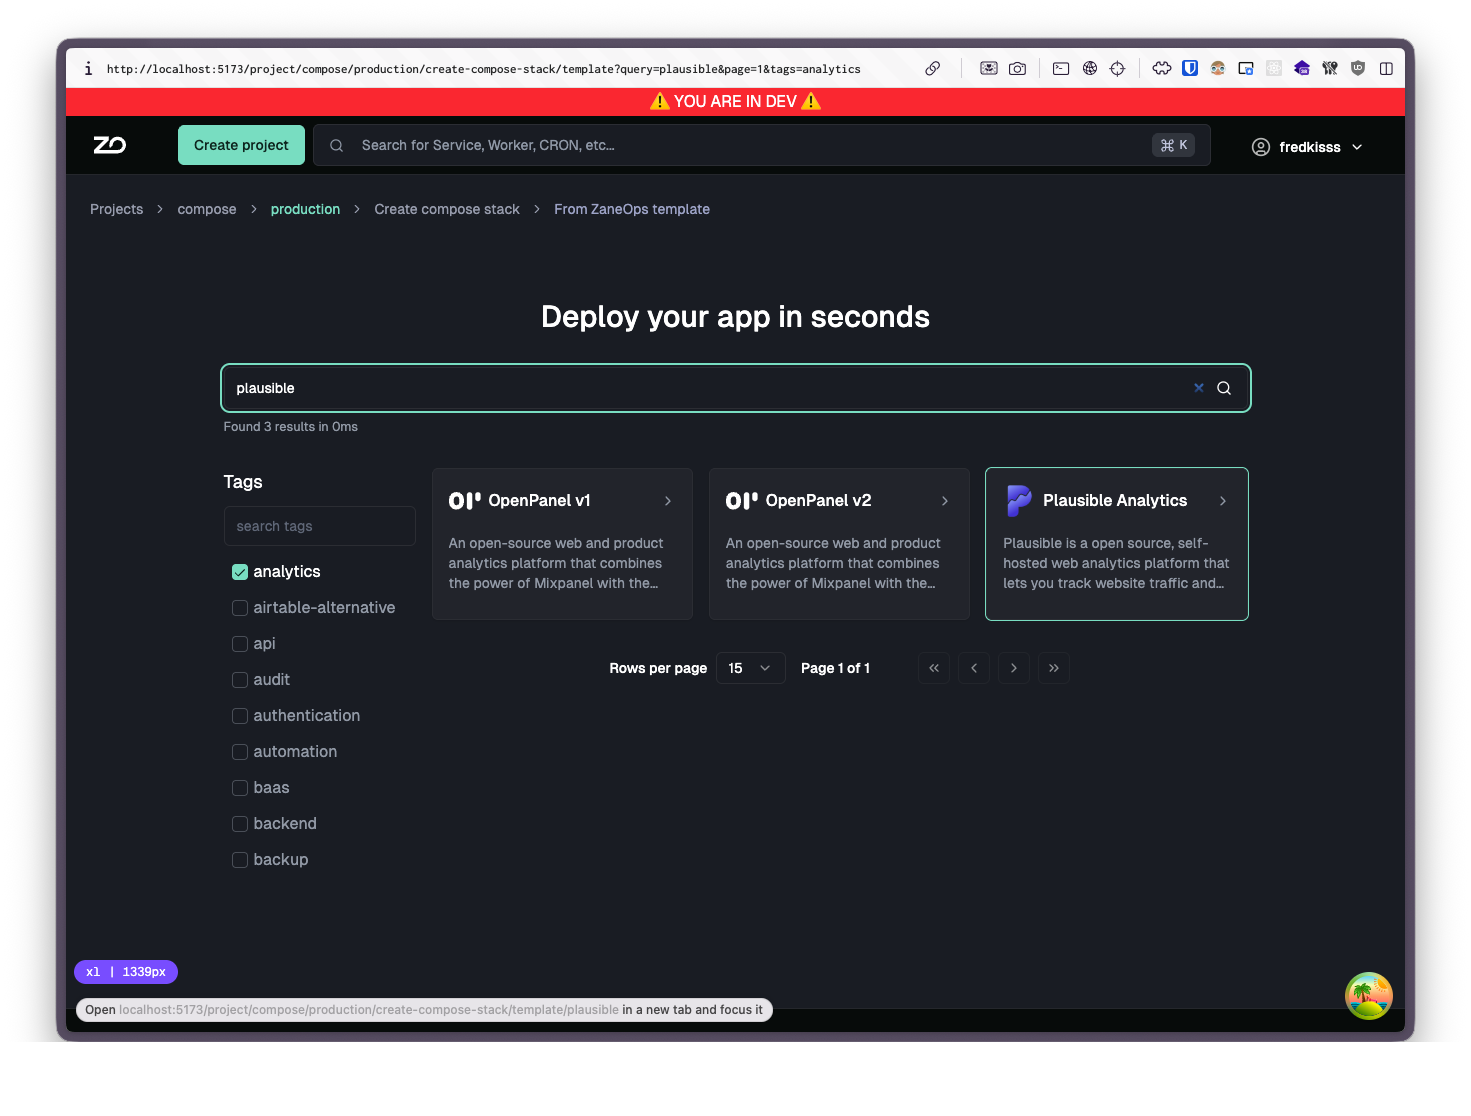Click the React devtools extension icon
1471x1116 pixels.
(1274, 69)
